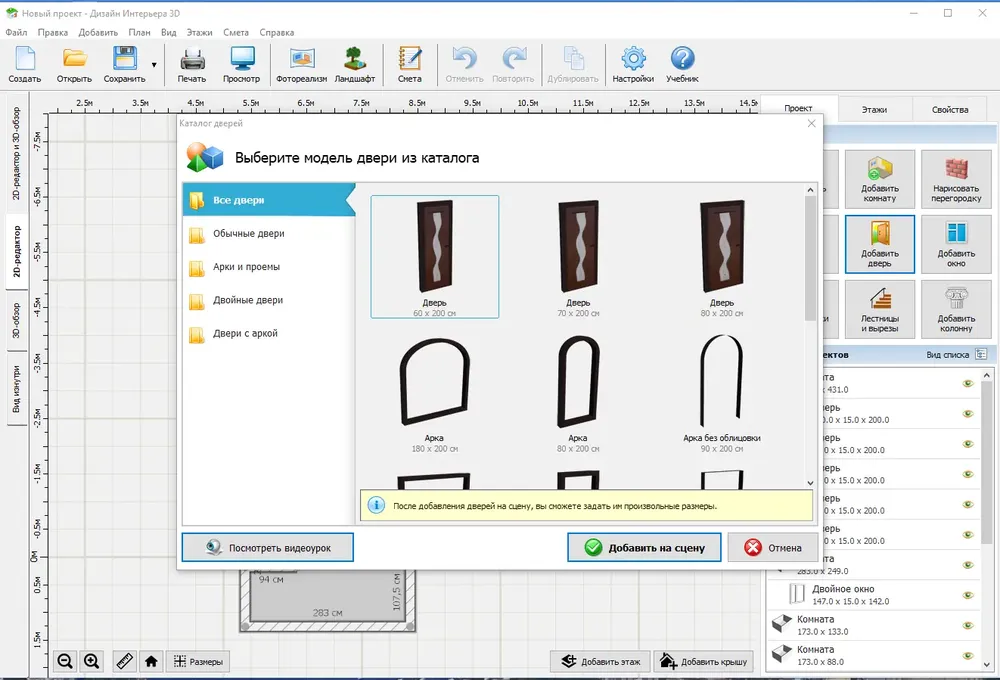Open the dropdown arrow next to Сохранить

pyautogui.click(x=154, y=64)
